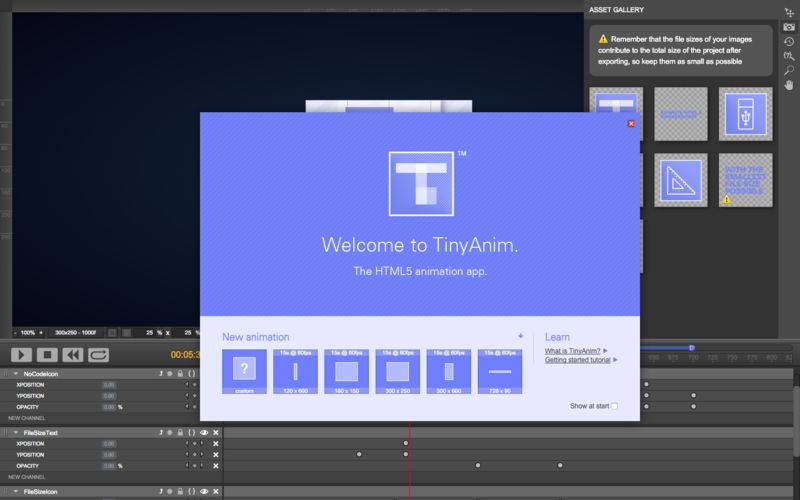The image size is (800, 500).
Task: Choose the custom new animation preset
Action: (x=244, y=371)
